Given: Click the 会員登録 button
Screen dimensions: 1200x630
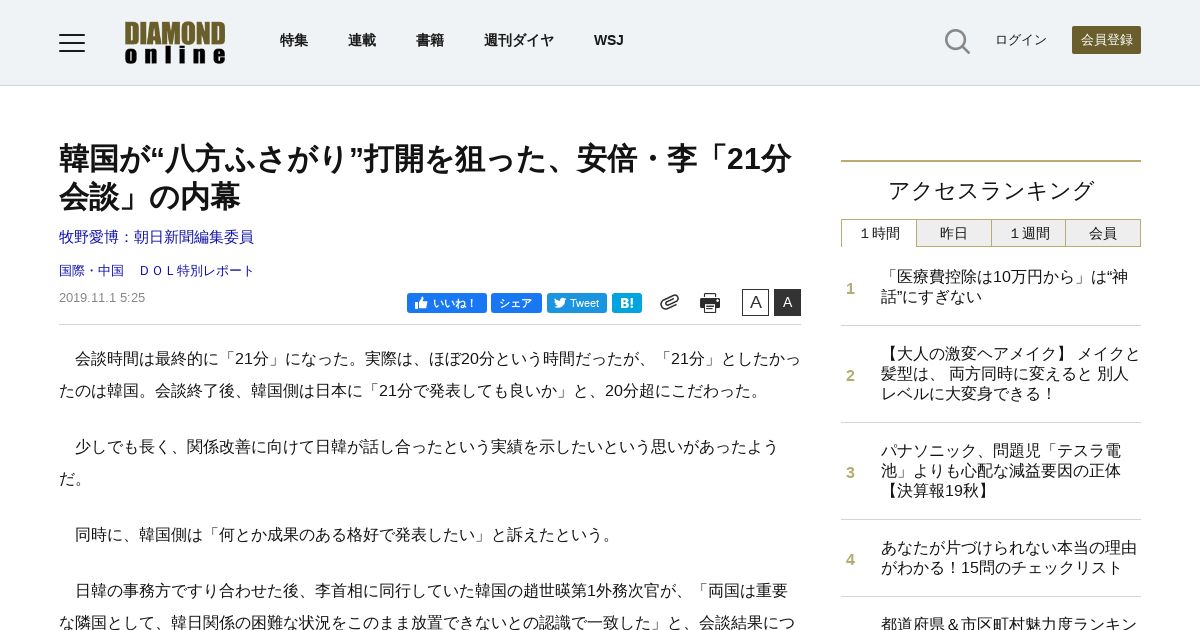Looking at the screenshot, I should point(1106,40).
